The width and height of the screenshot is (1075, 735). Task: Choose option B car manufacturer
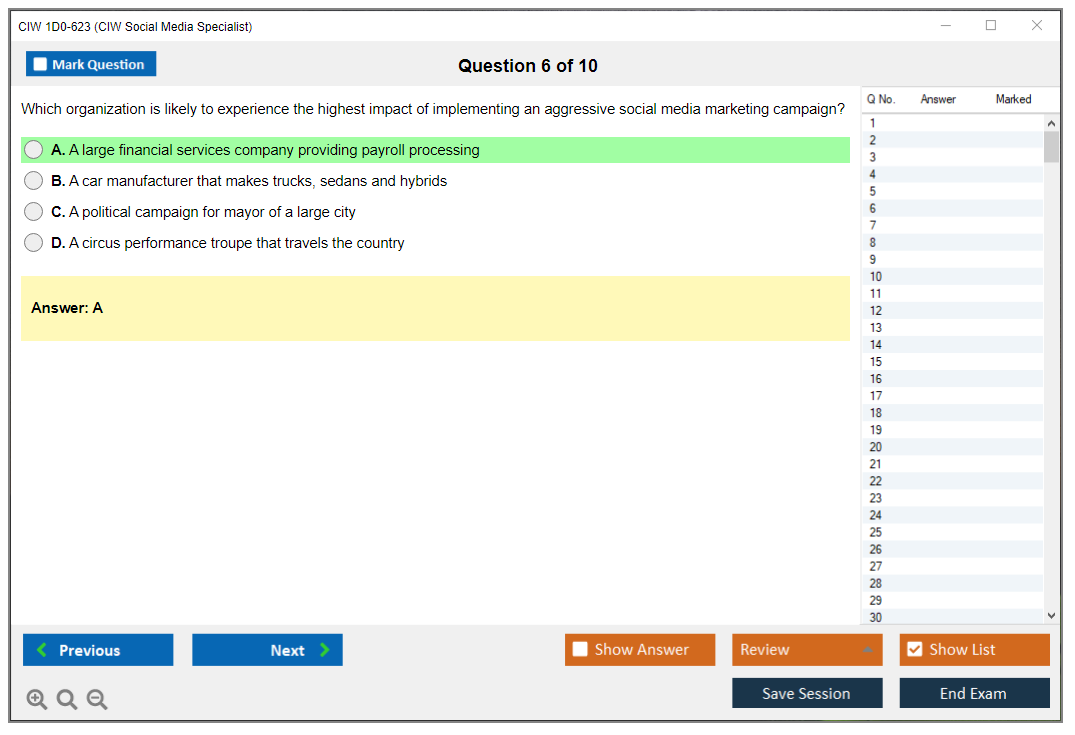34,181
